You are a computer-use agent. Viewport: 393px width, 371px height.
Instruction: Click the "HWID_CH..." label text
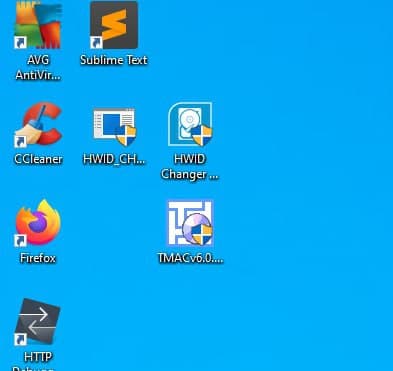pyautogui.click(x=114, y=159)
